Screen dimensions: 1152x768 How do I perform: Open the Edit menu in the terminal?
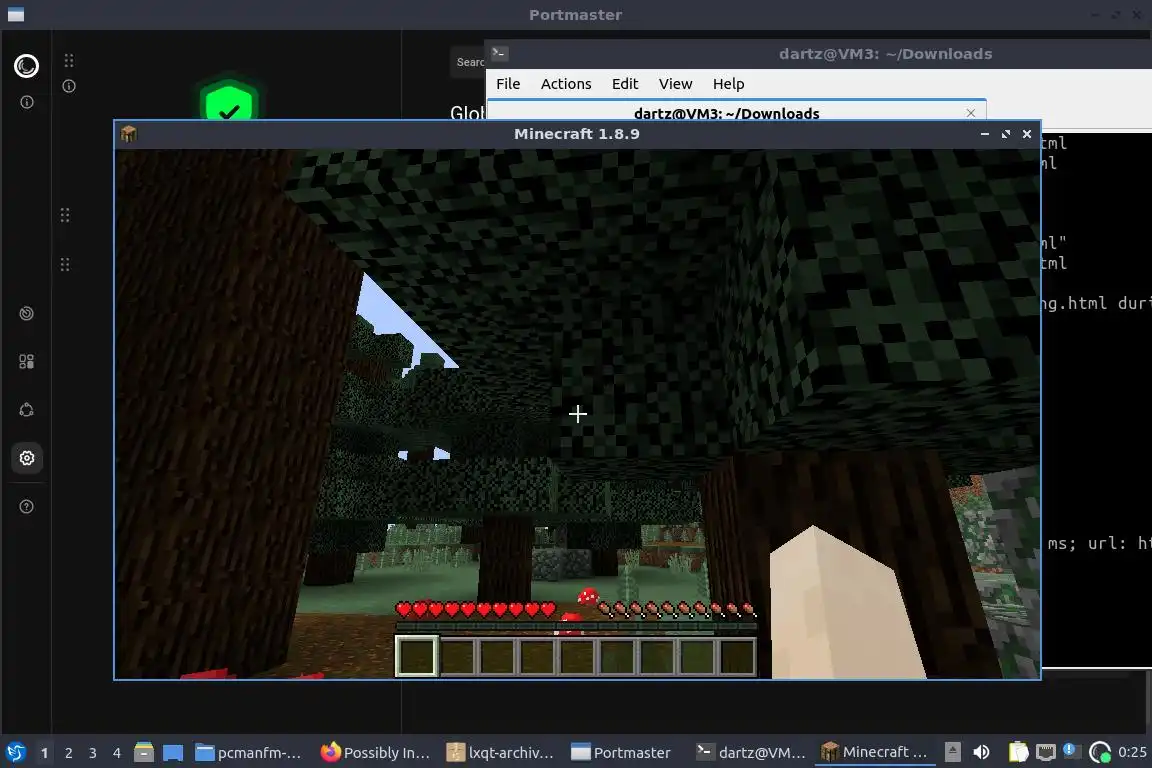(x=625, y=84)
